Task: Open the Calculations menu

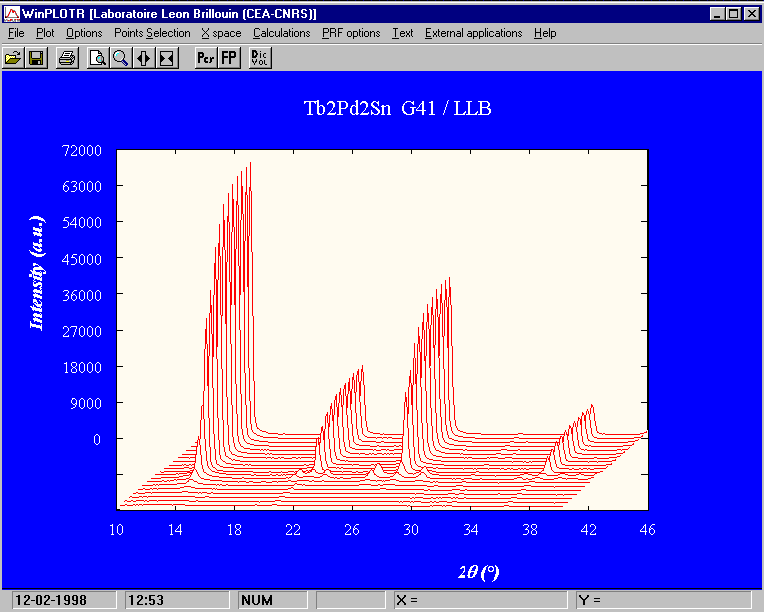Action: pyautogui.click(x=281, y=33)
